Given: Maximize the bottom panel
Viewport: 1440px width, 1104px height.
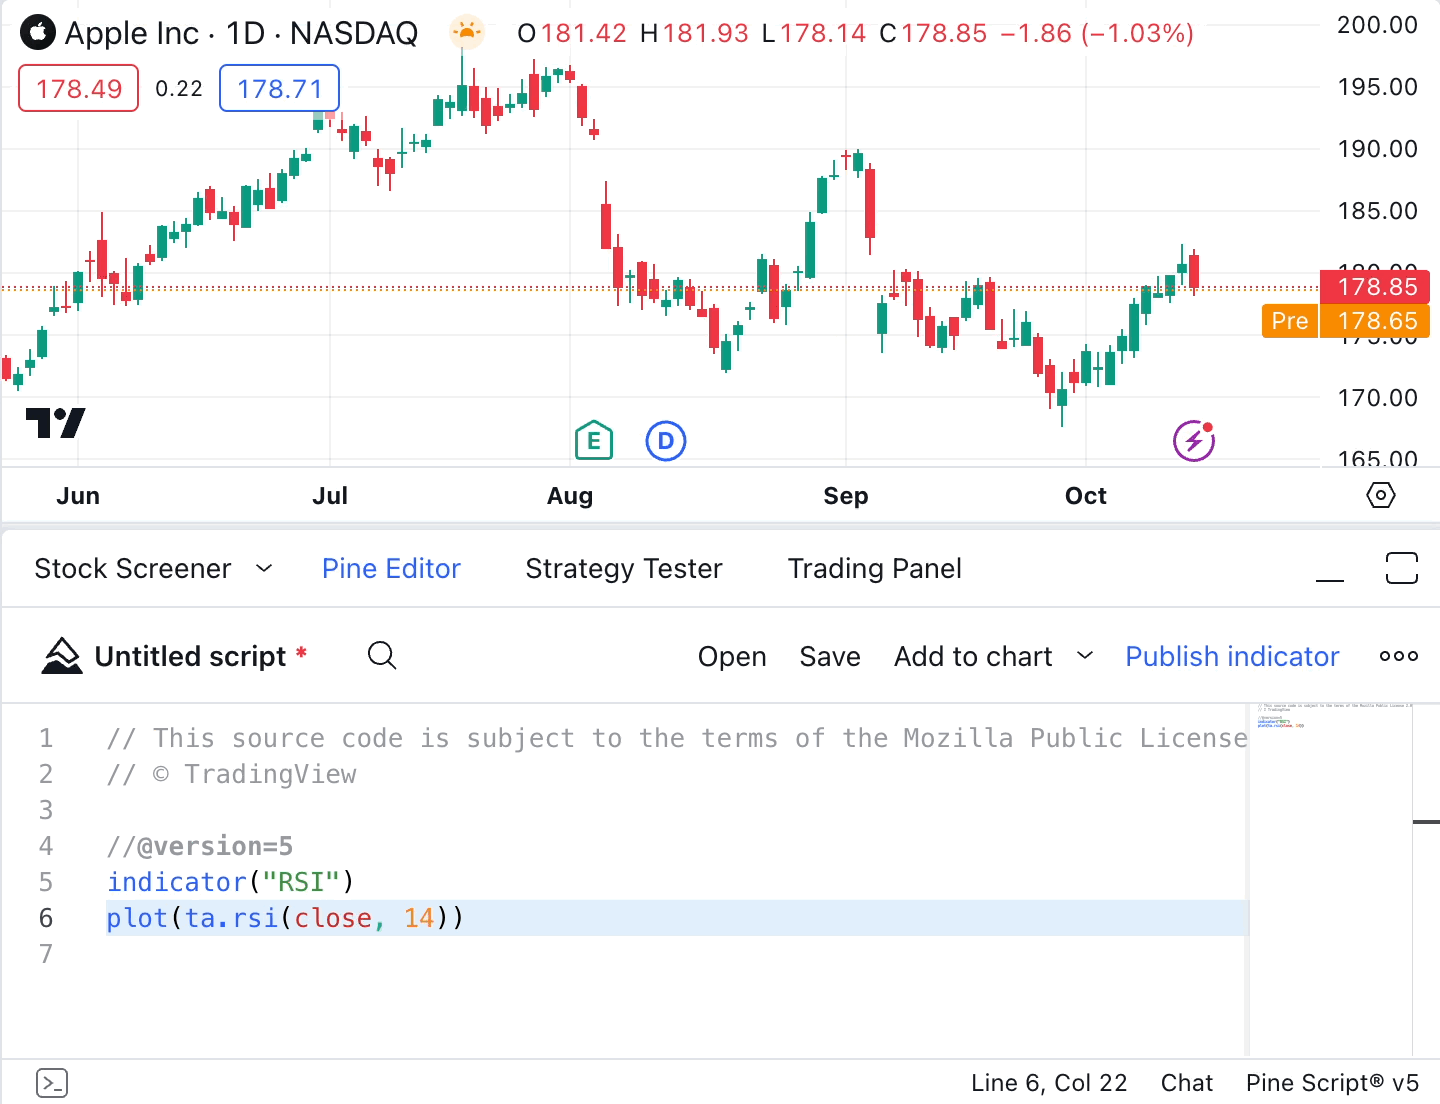Looking at the screenshot, I should 1402,568.
